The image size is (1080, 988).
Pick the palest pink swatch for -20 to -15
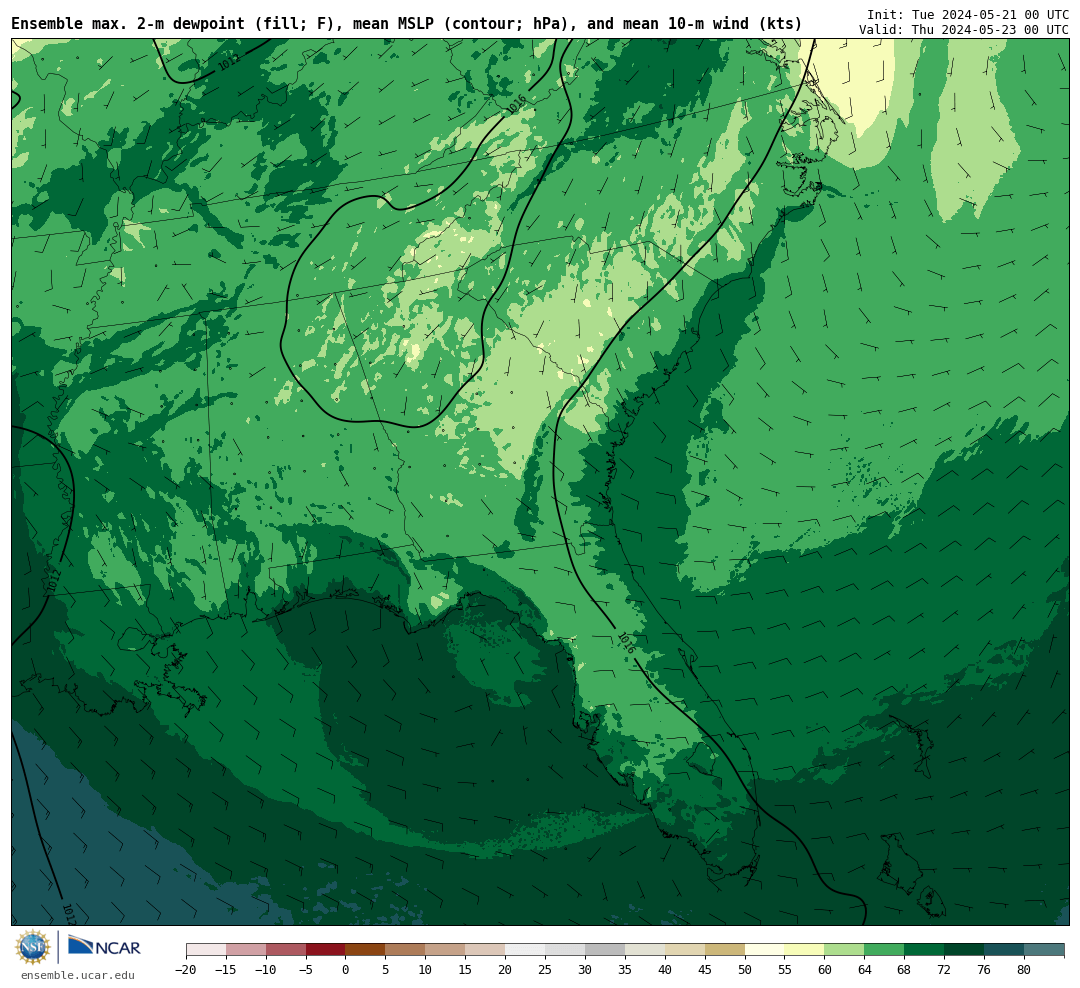tap(206, 950)
